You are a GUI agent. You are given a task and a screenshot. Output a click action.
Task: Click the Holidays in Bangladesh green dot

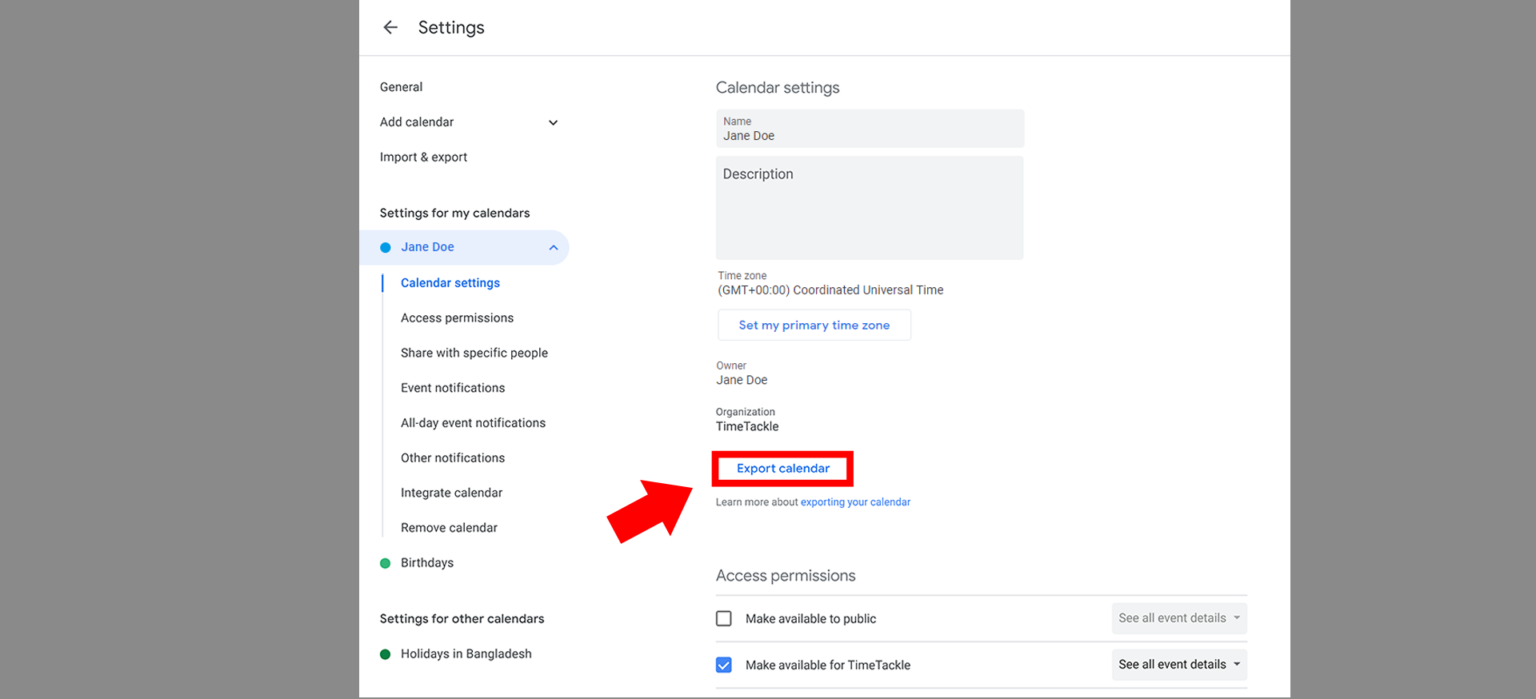(385, 653)
